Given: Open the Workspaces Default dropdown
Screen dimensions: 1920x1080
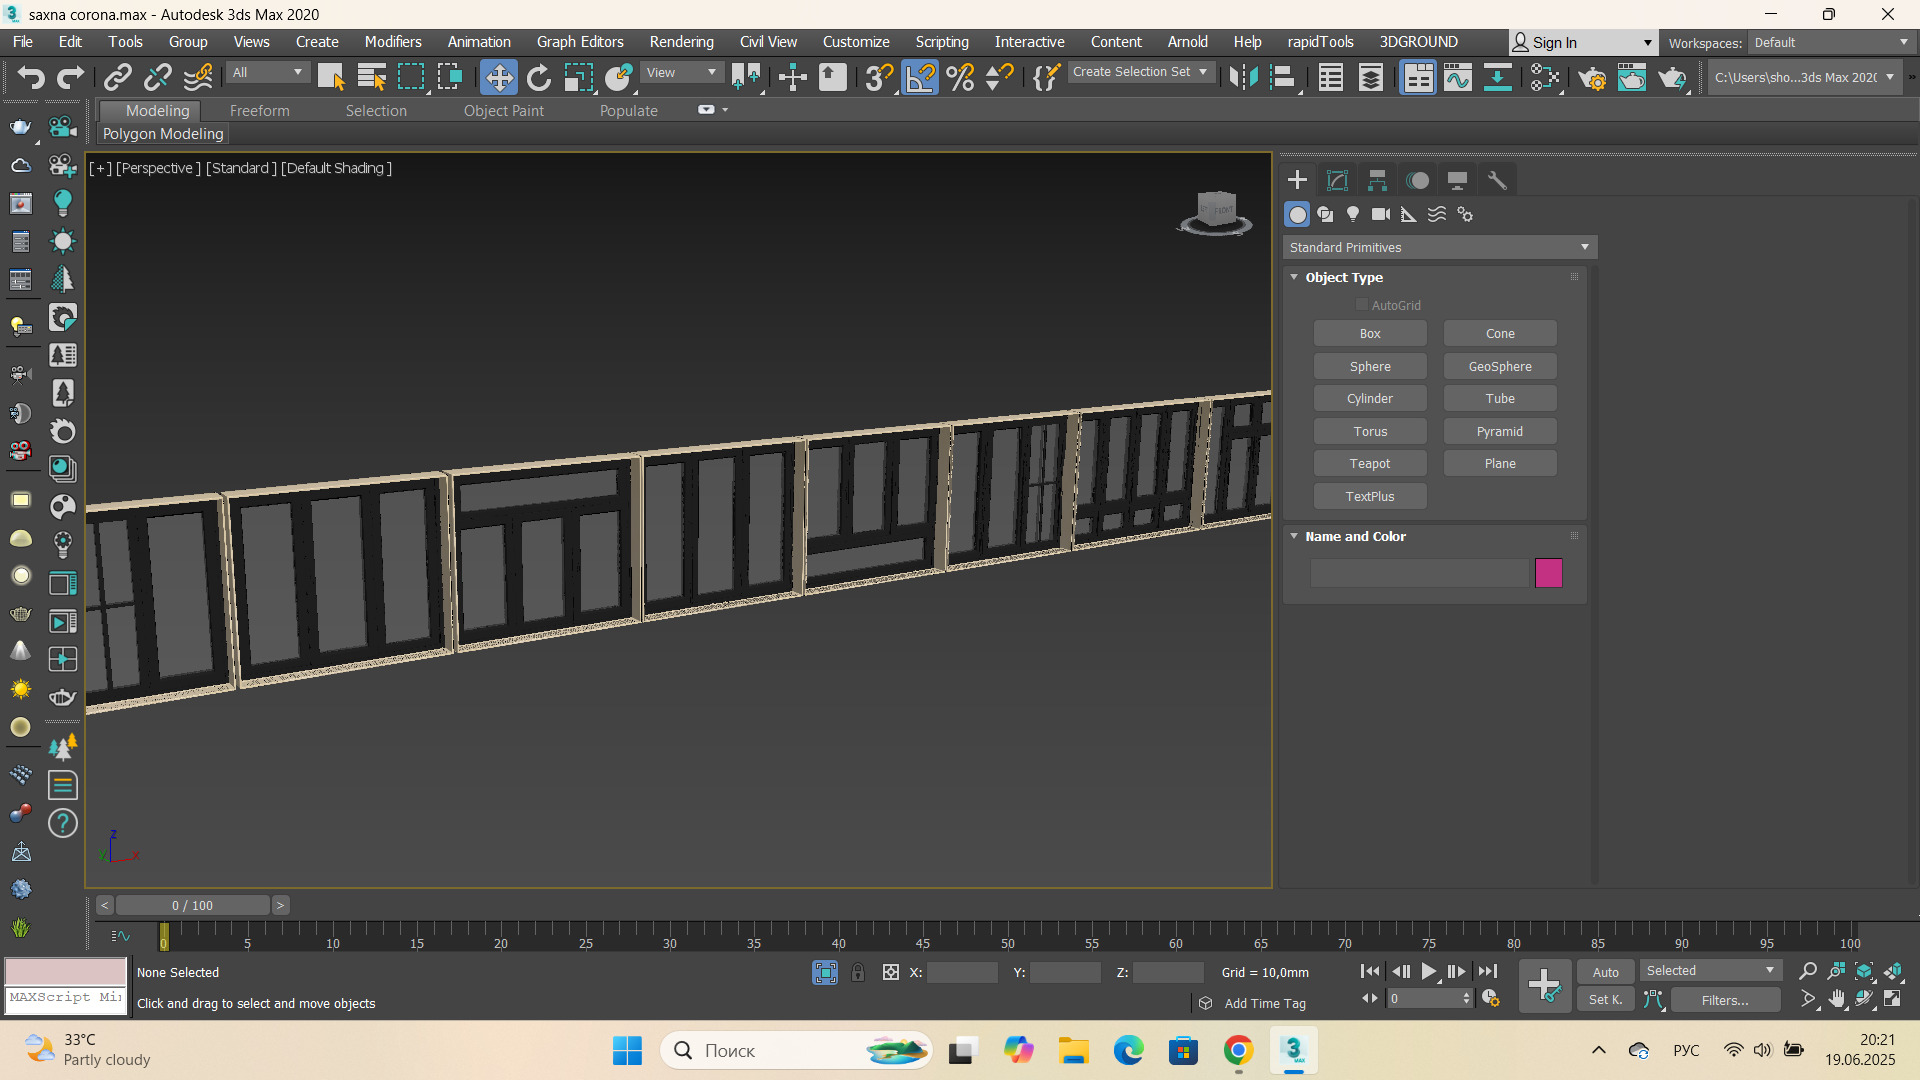Looking at the screenshot, I should click(x=1831, y=42).
